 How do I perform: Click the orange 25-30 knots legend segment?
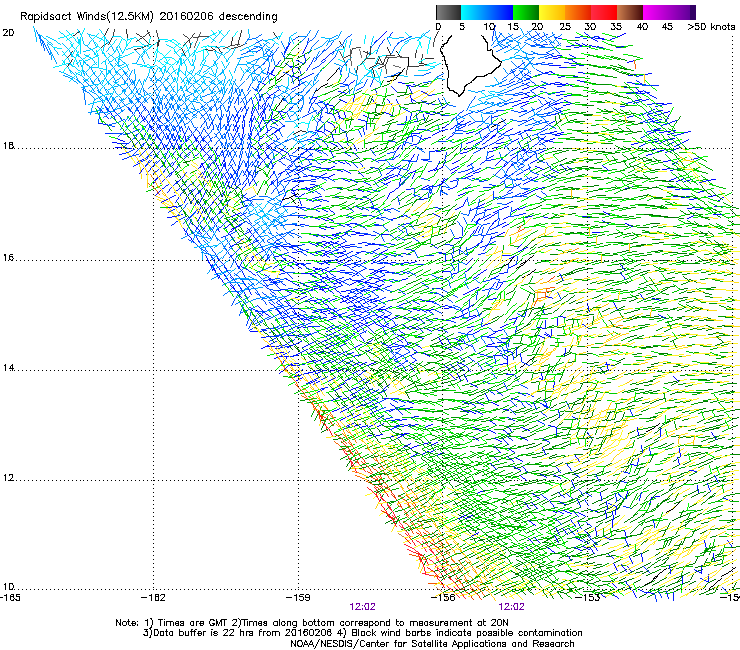point(578,12)
